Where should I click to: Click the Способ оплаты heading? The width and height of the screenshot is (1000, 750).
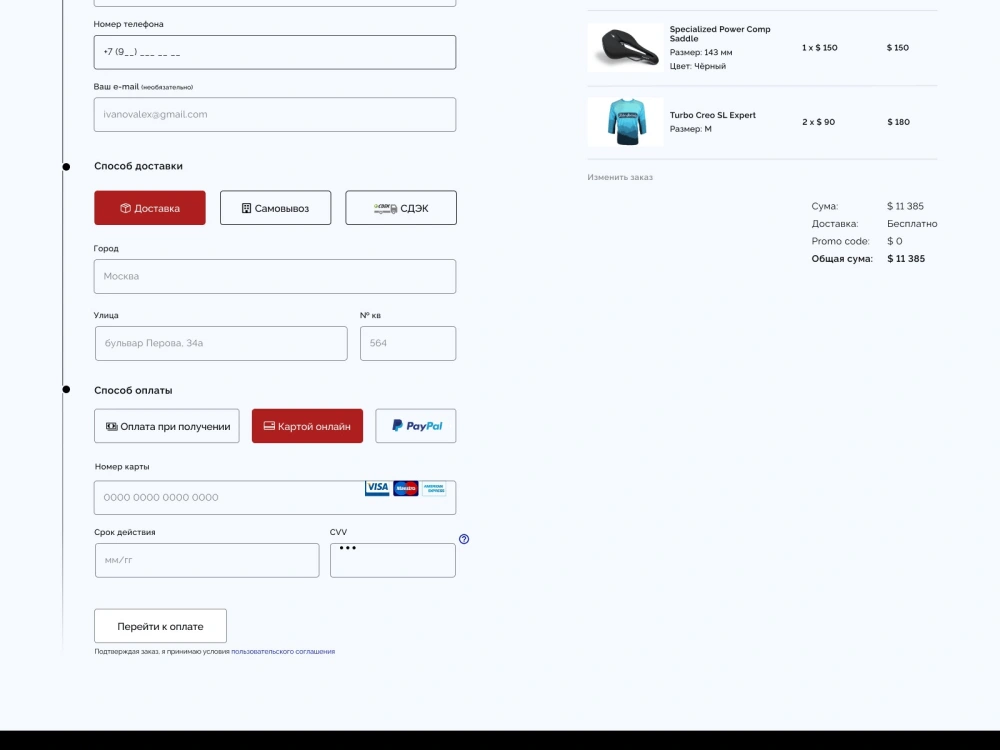(x=133, y=390)
